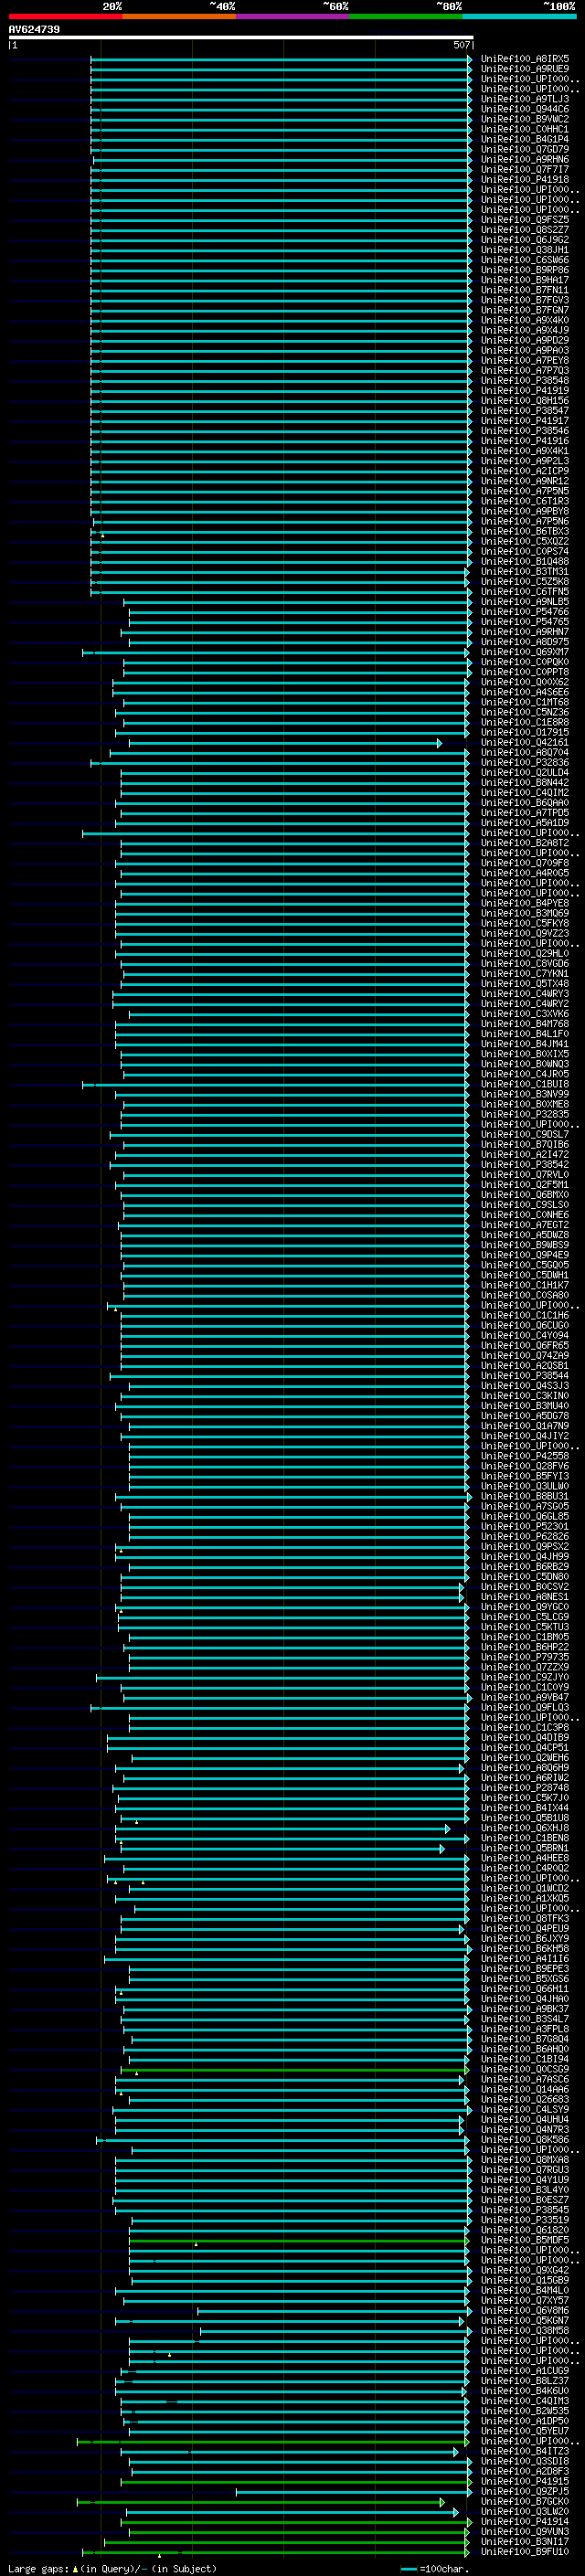Click the UniRef100_Q7GD79 label

(x=524, y=149)
